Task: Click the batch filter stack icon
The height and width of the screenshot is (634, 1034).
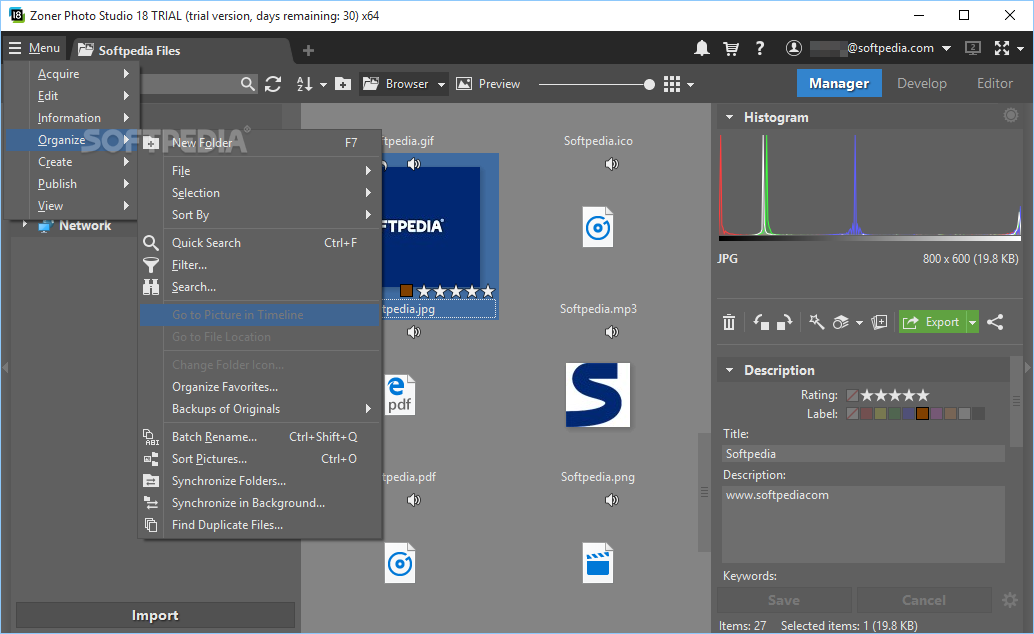Action: pos(841,322)
